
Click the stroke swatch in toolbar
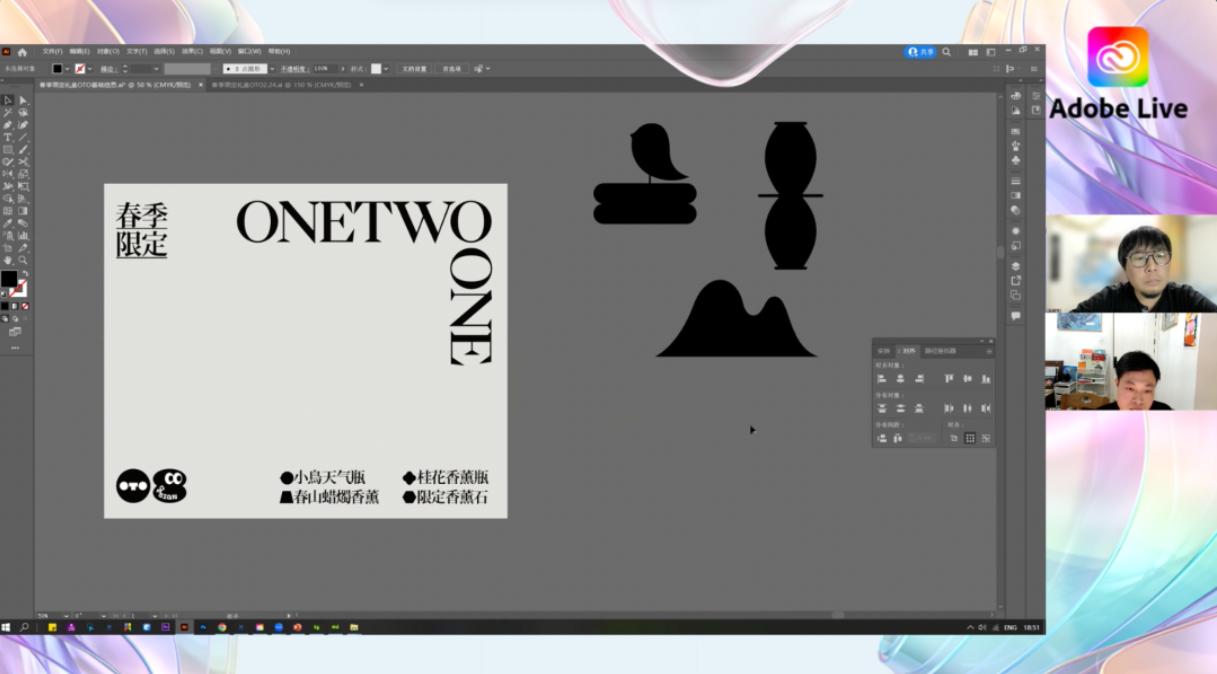pos(18,288)
